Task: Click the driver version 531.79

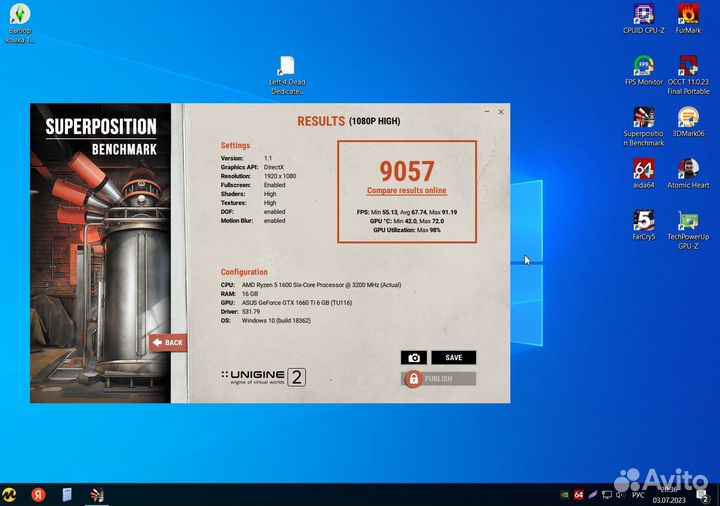Action: [x=251, y=311]
